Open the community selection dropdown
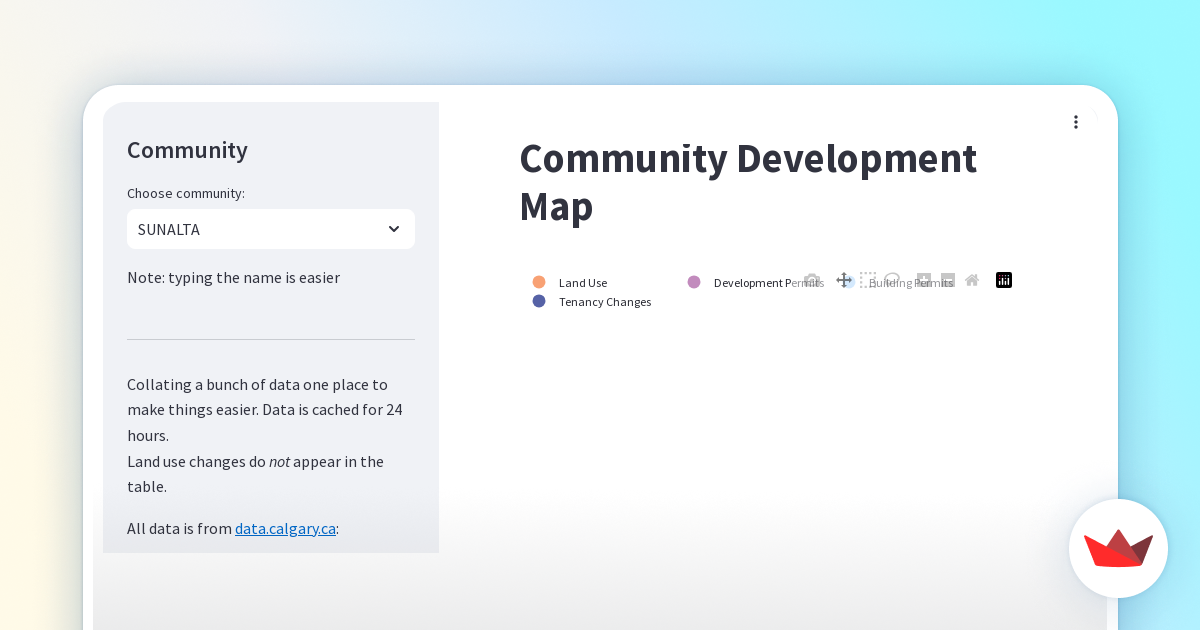Image resolution: width=1200 pixels, height=630 pixels. point(270,229)
